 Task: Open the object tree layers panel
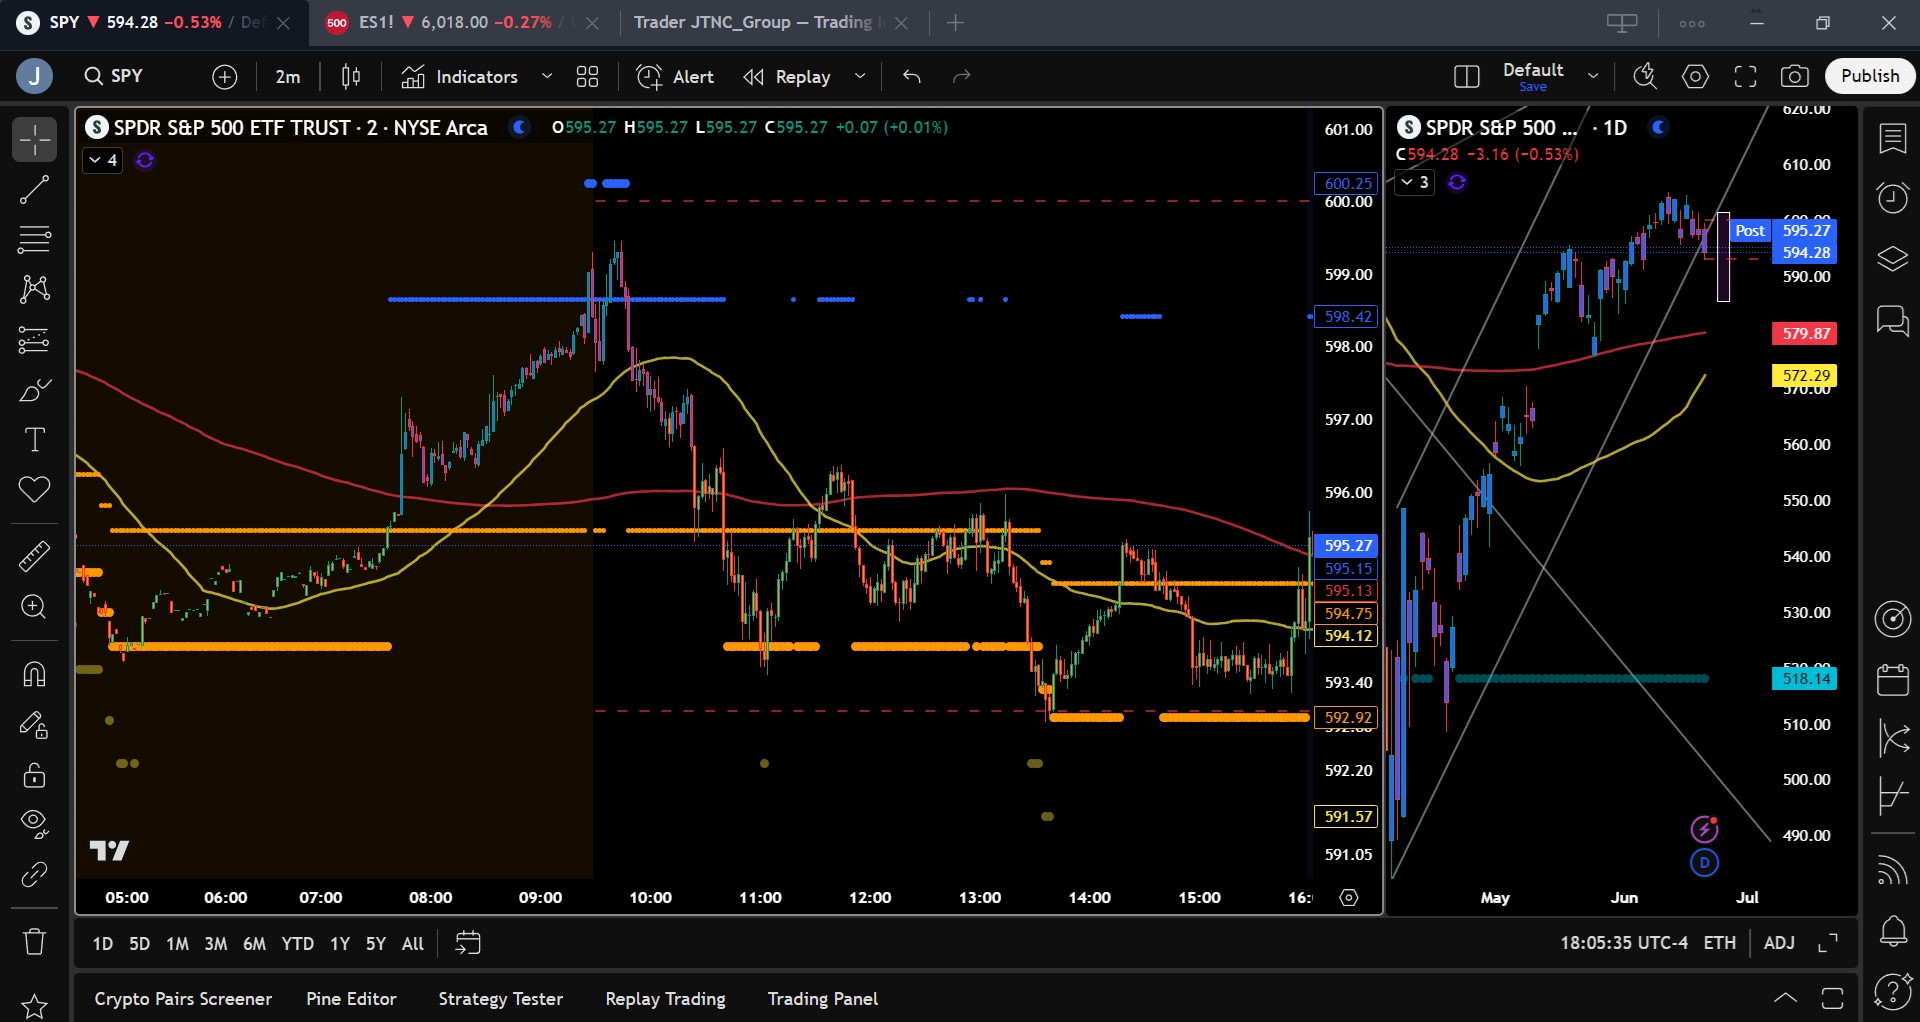(1892, 259)
